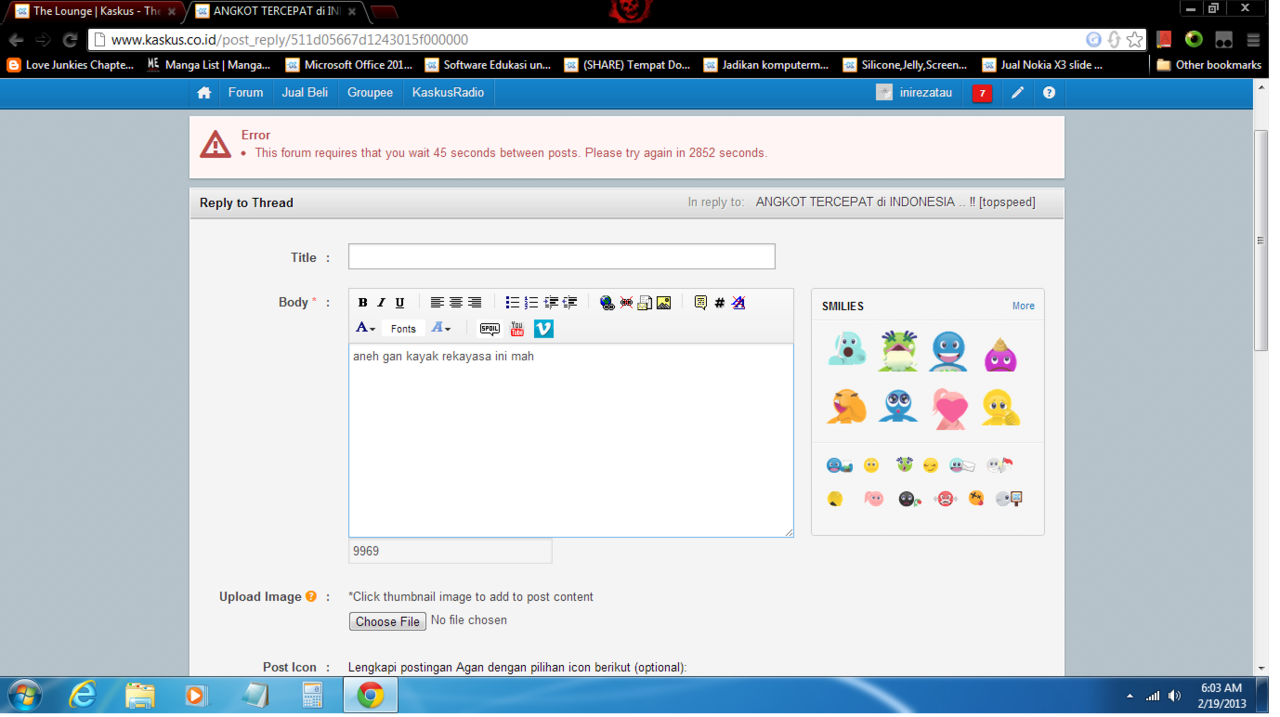Click the Choose File button
This screenshot has height=717, width=1280.
[387, 622]
